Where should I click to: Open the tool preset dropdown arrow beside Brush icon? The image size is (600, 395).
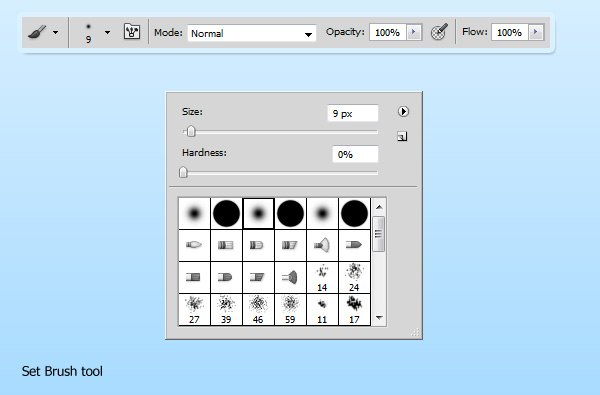55,33
